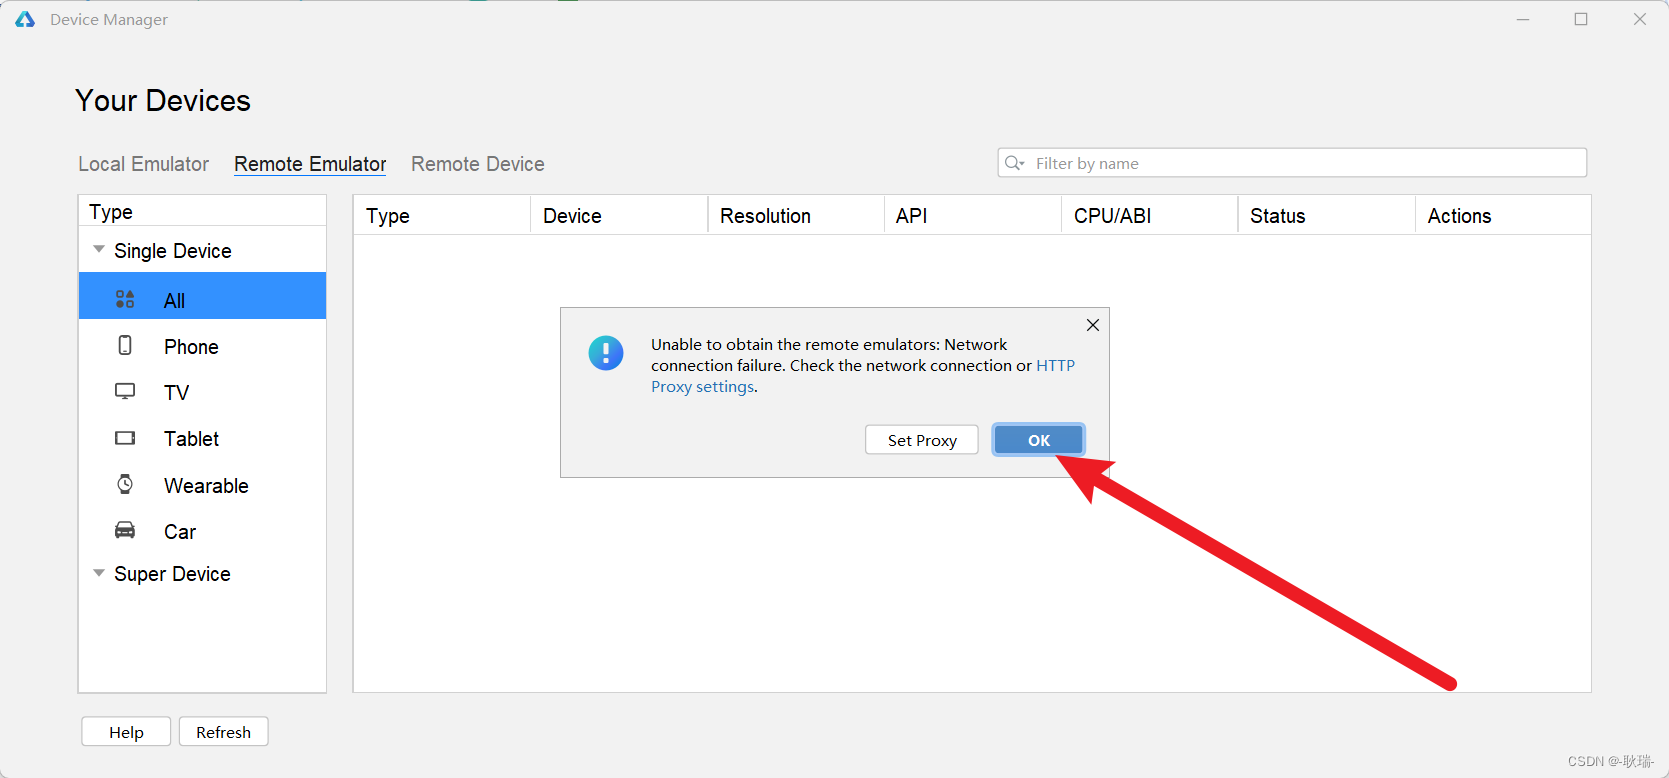The height and width of the screenshot is (778, 1669).
Task: Close the network error dialog with X
Action: pos(1093,325)
